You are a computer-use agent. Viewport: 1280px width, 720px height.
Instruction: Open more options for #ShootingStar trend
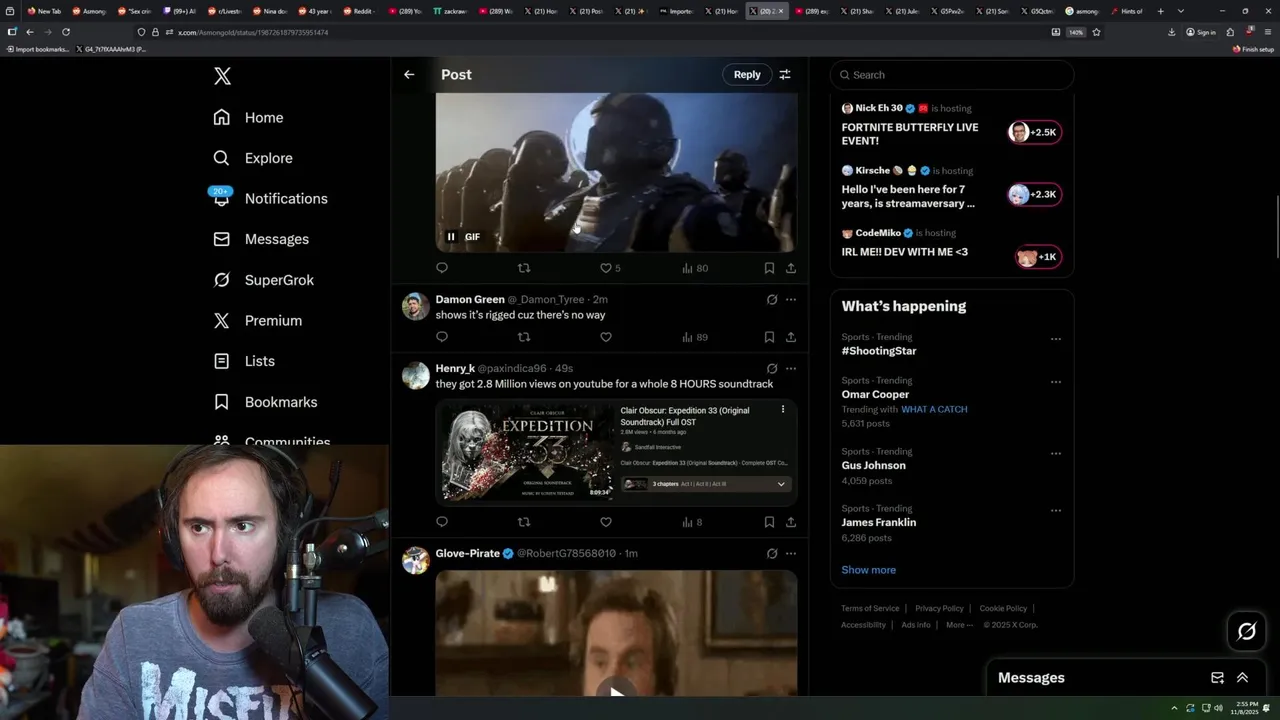tap(1055, 339)
